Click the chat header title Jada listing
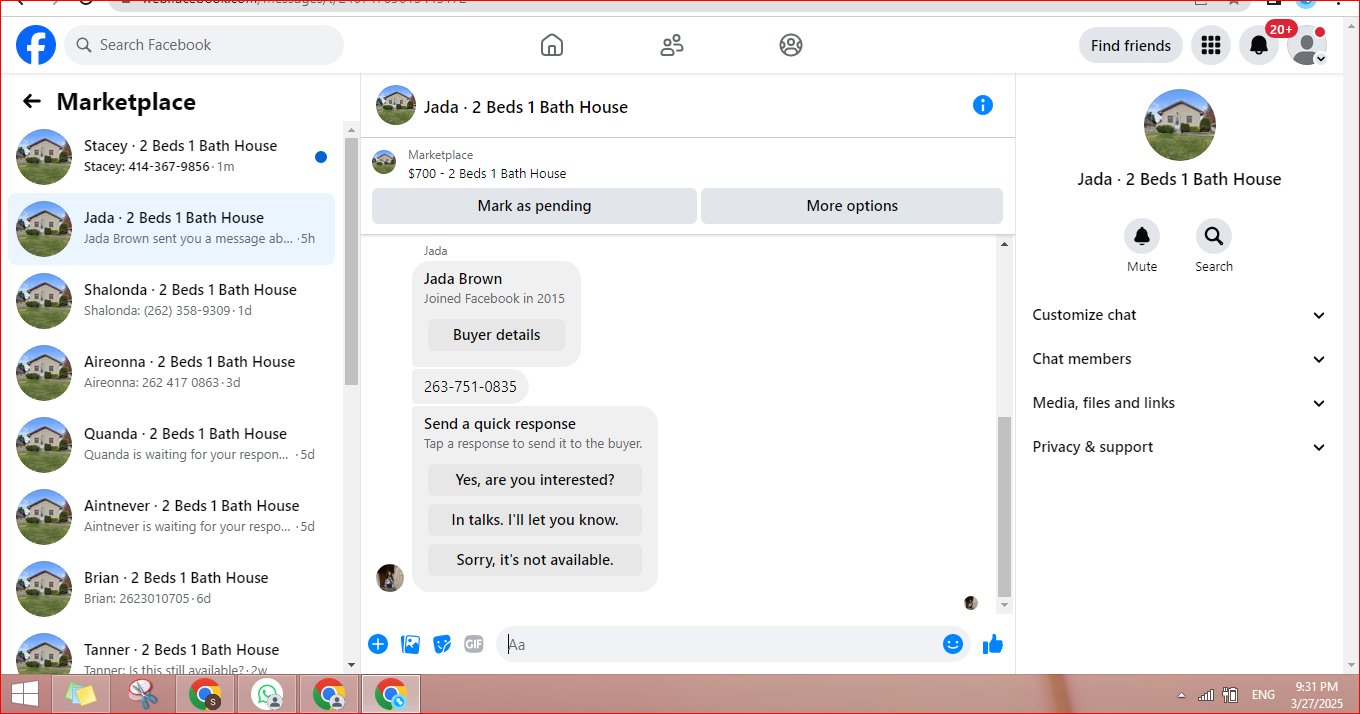 click(x=526, y=107)
